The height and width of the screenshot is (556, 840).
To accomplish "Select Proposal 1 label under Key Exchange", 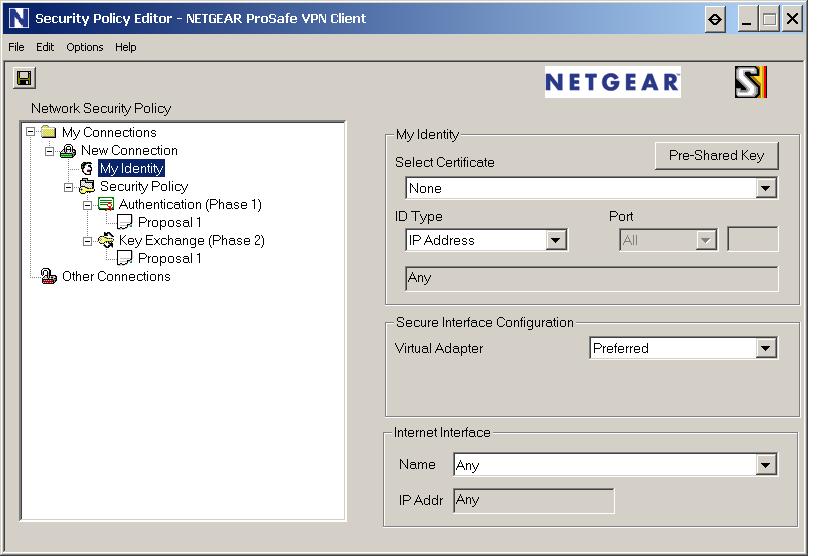I will [x=170, y=259].
